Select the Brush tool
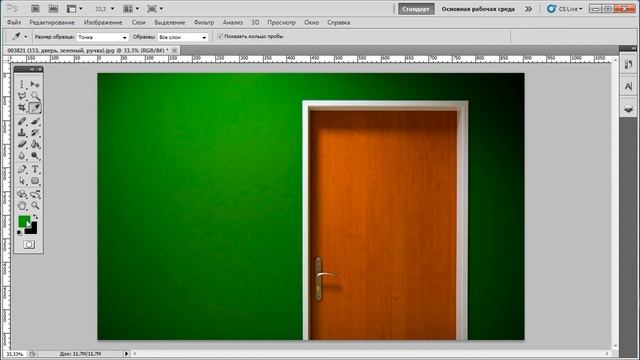Image resolution: width=640 pixels, height=360 pixels. [x=35, y=121]
